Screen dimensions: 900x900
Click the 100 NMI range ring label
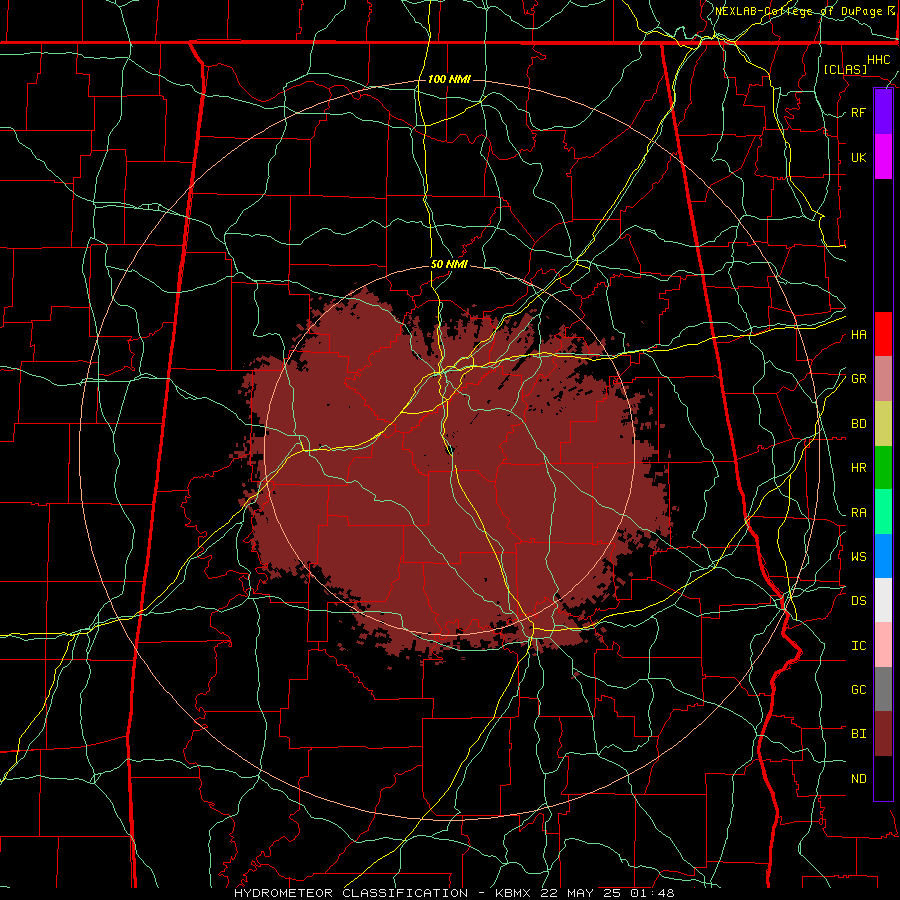pyautogui.click(x=449, y=79)
